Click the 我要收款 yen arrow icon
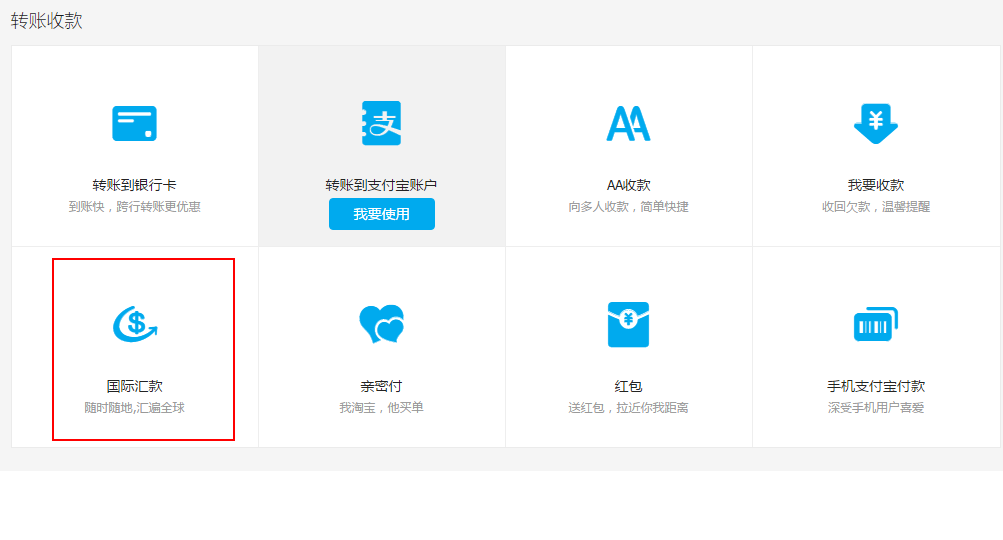The height and width of the screenshot is (540, 1003). click(876, 123)
